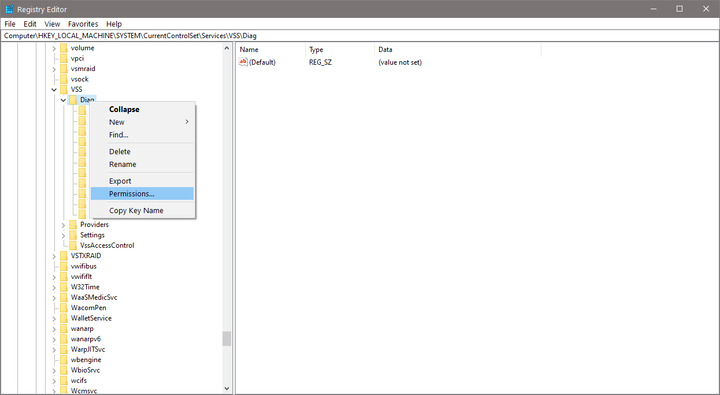Open the New submenu arrow
Screen dimensions: 720x395
pos(187,122)
